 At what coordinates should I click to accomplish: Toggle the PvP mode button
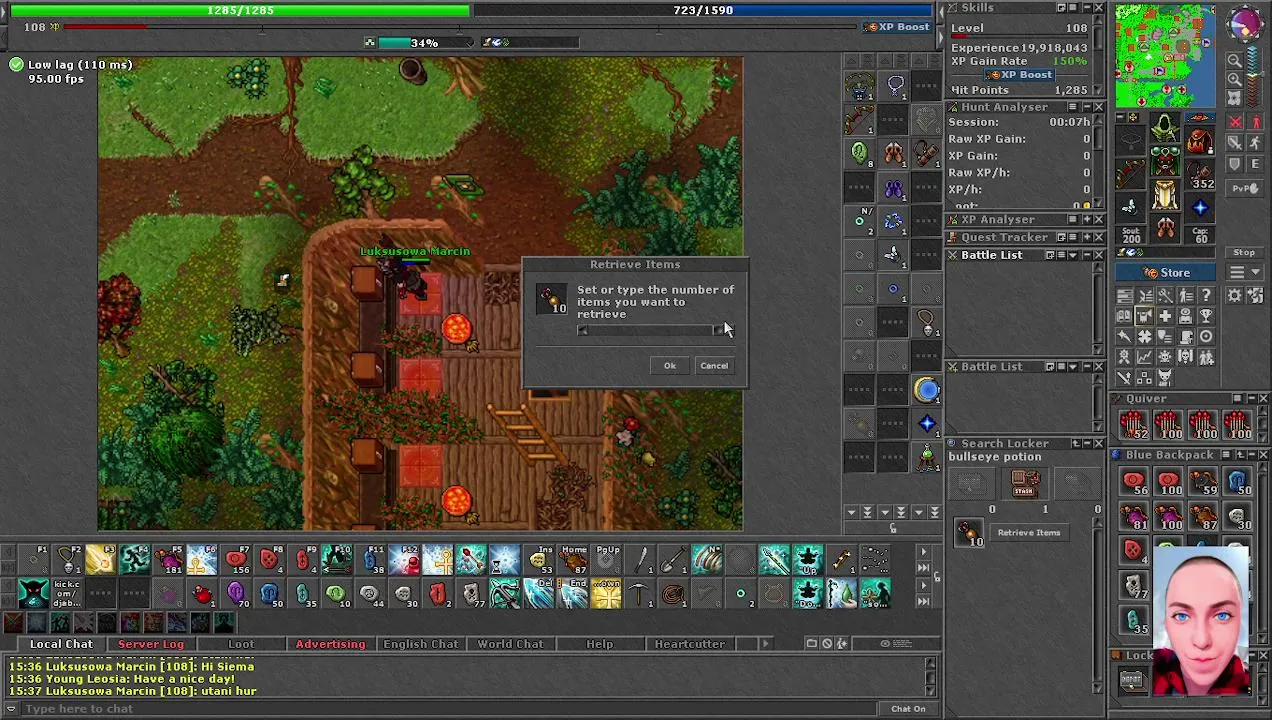tap(1244, 188)
